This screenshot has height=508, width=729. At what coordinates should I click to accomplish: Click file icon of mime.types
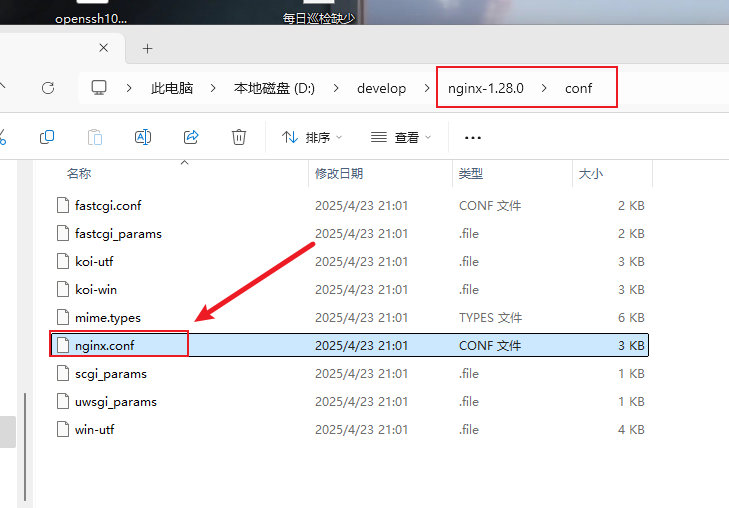pos(63,317)
